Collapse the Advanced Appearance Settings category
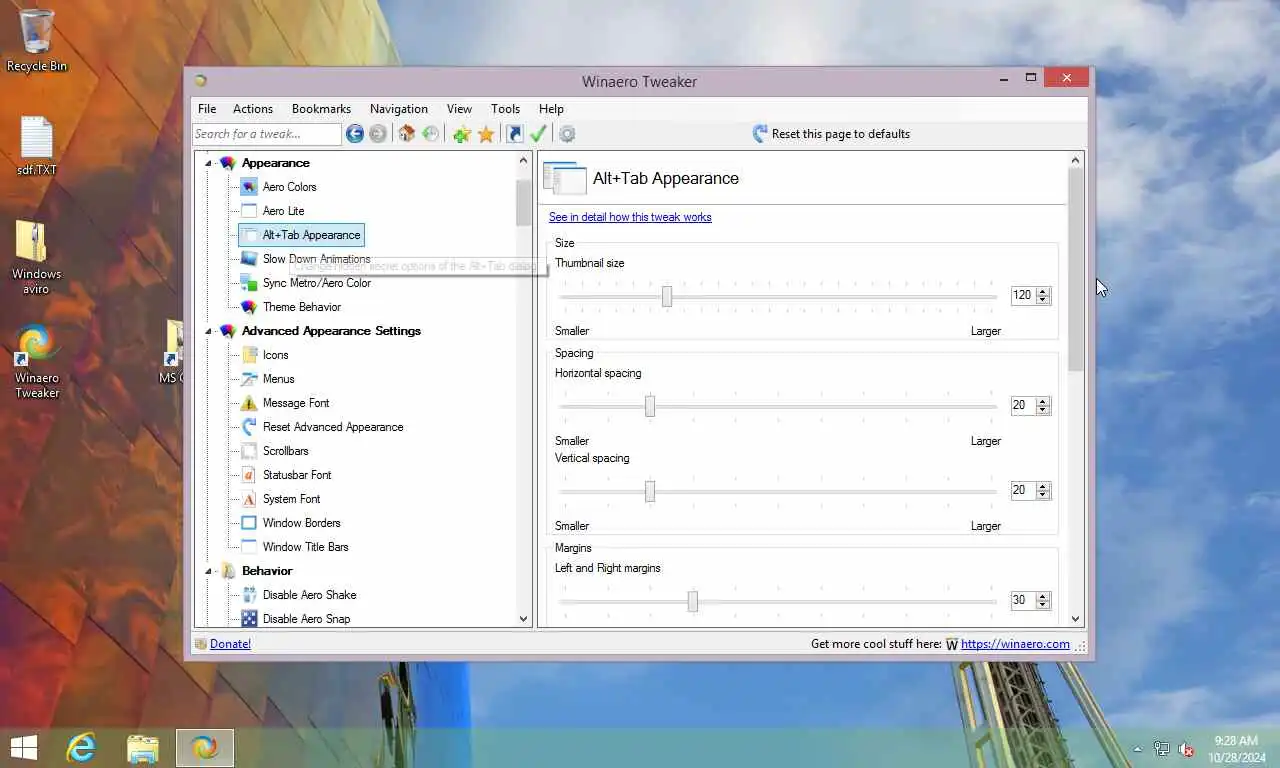The width and height of the screenshot is (1280, 768). [209, 331]
